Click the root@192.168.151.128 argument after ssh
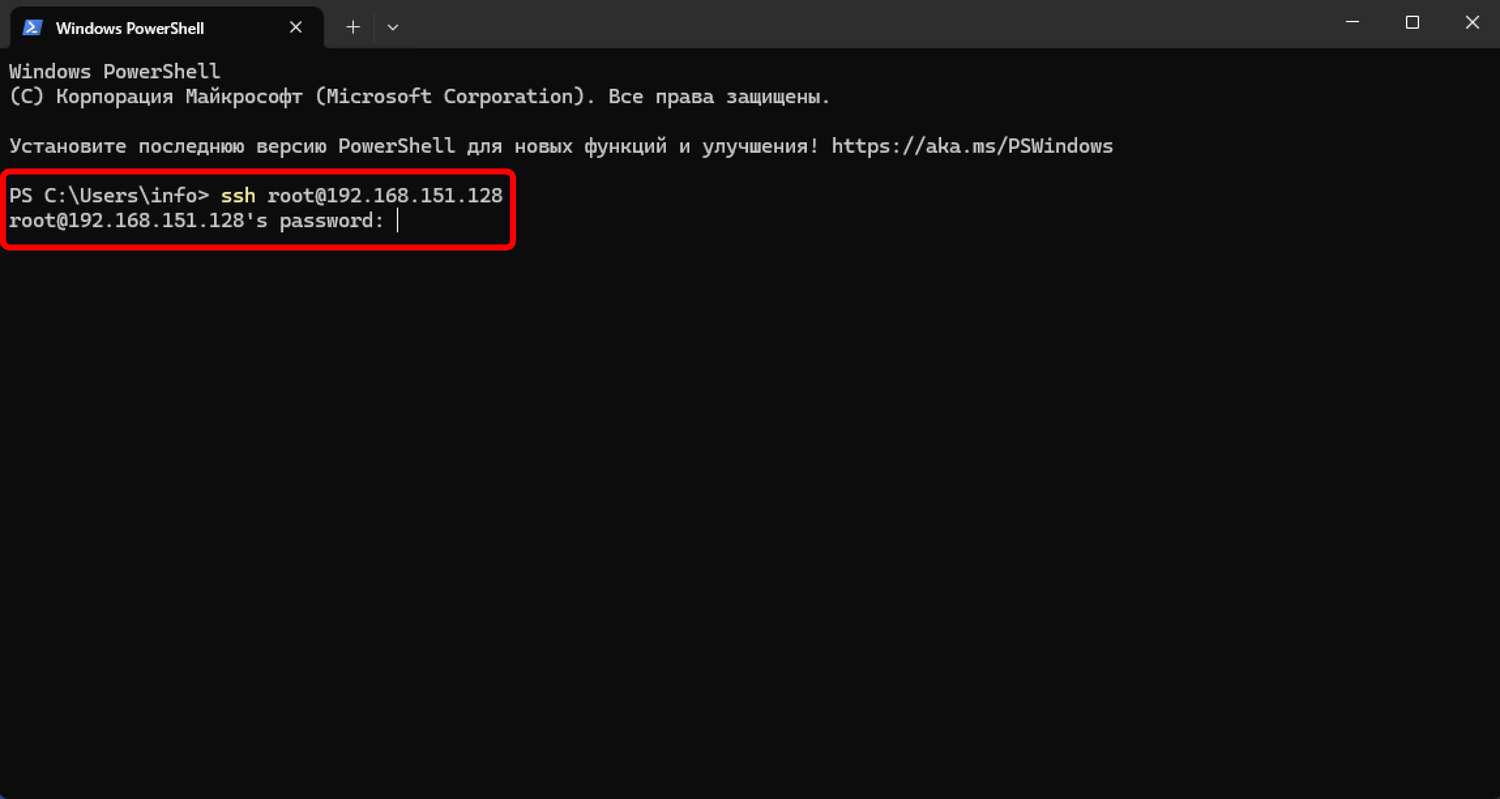 pos(385,195)
